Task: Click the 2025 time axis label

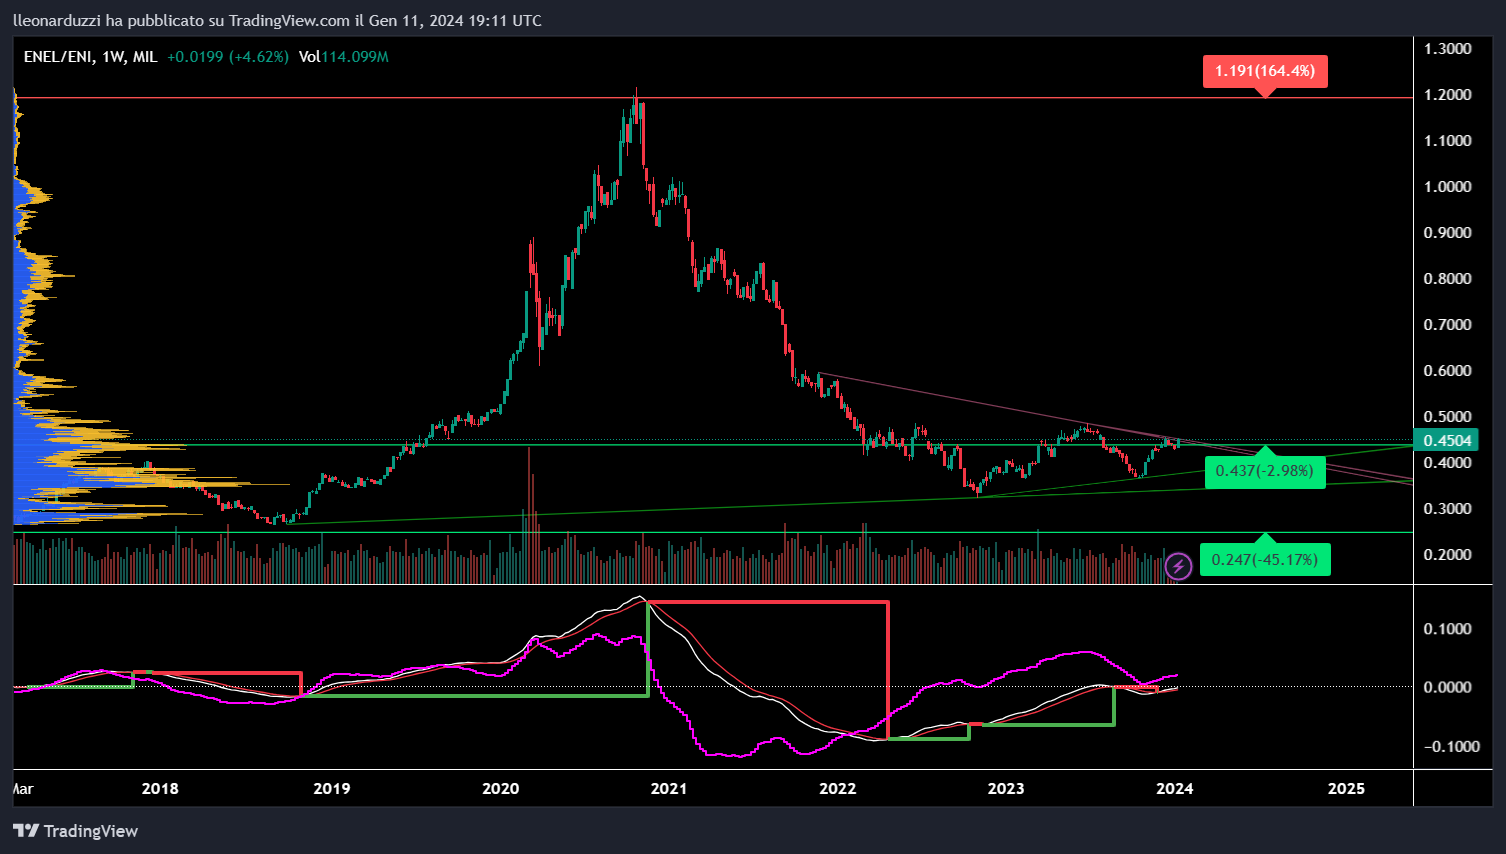Action: 1346,789
